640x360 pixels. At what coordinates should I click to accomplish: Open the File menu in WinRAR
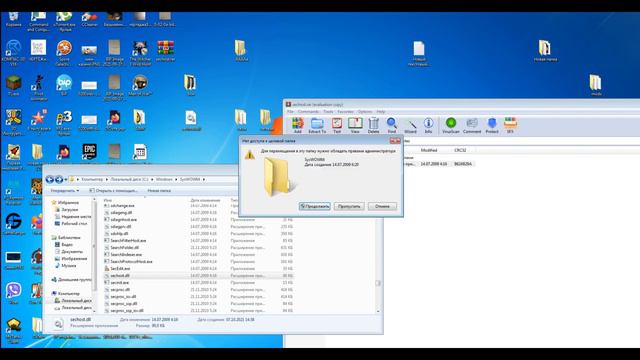290,111
